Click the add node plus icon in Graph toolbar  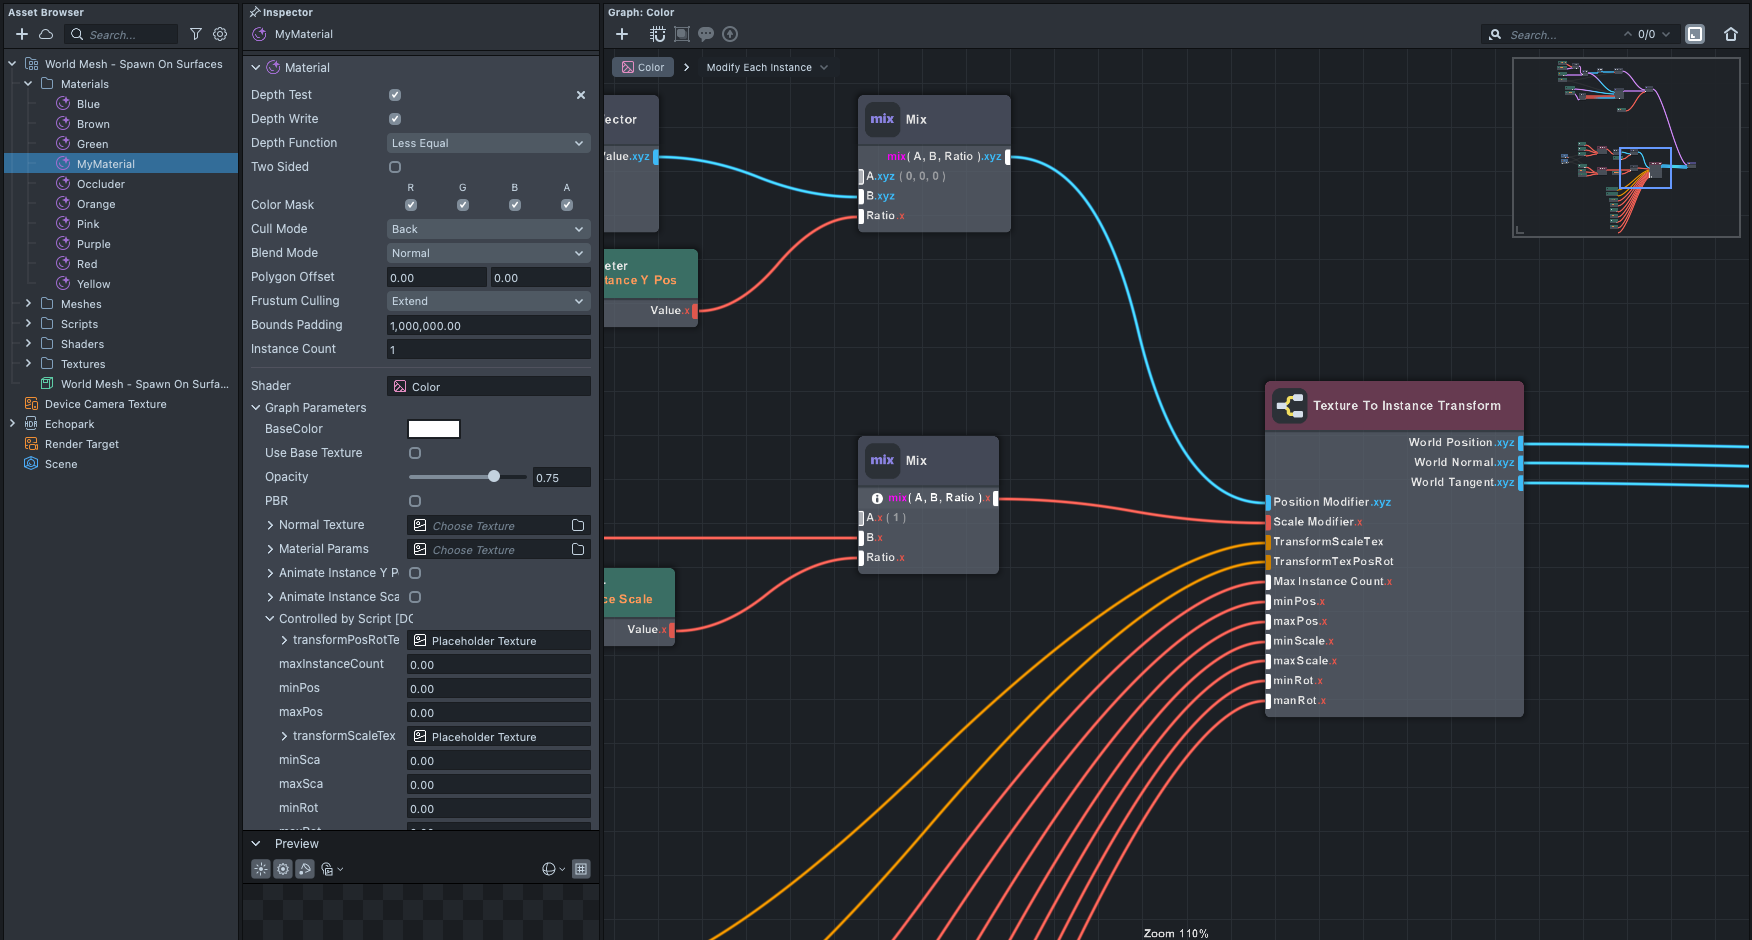[x=622, y=34]
